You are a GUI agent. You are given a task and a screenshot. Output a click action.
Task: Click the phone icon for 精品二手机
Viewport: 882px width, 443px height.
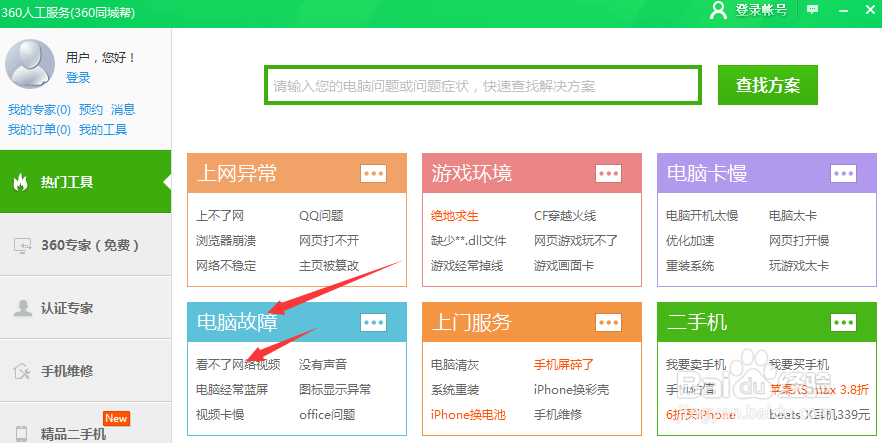[21, 434]
